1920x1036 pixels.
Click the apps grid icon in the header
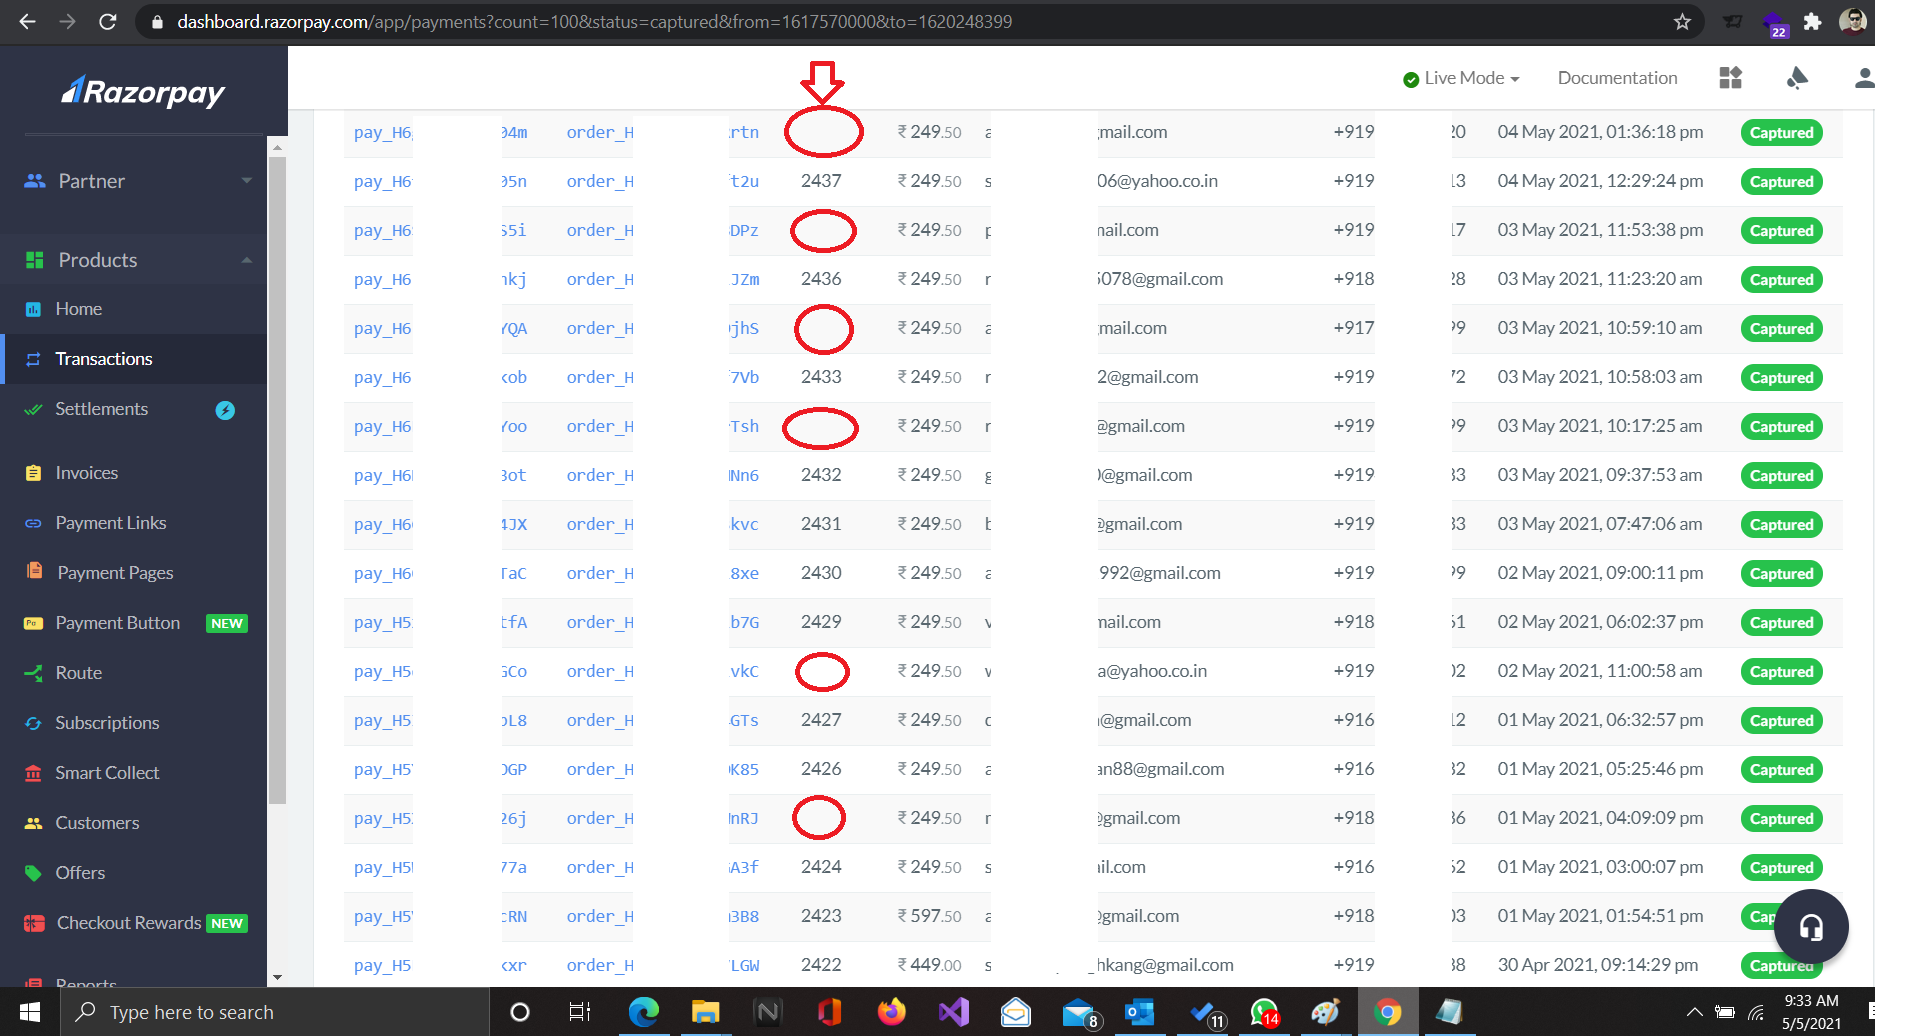[x=1731, y=78]
